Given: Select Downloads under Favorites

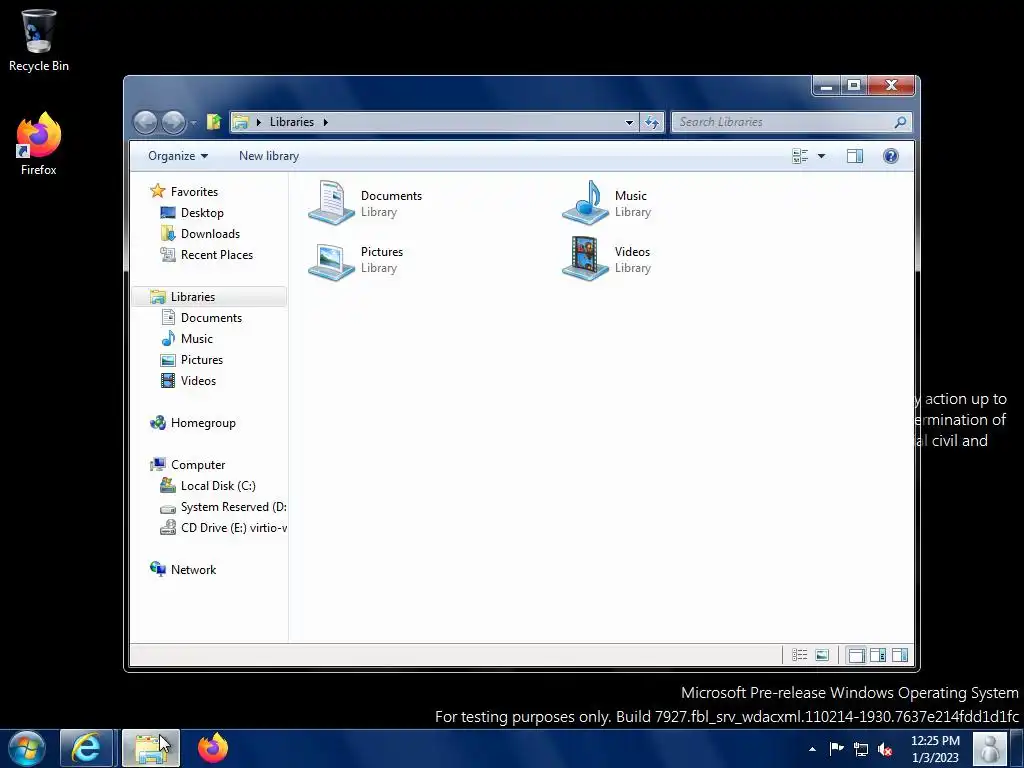Looking at the screenshot, I should pos(210,234).
